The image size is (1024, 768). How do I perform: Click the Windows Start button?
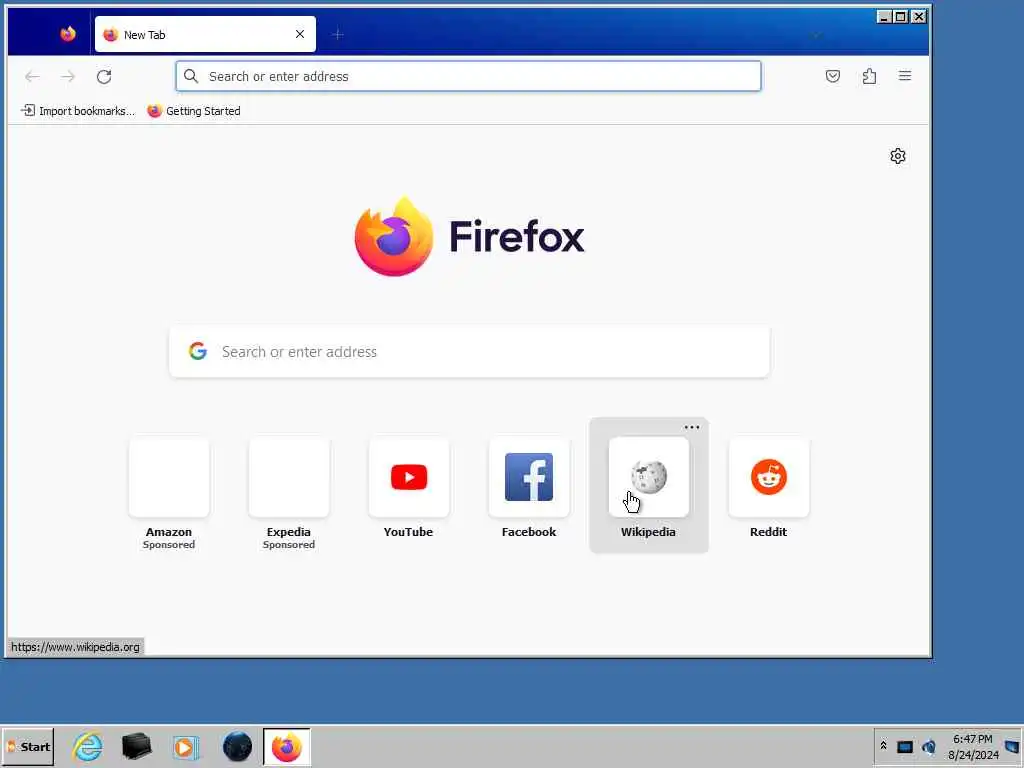pyautogui.click(x=28, y=746)
